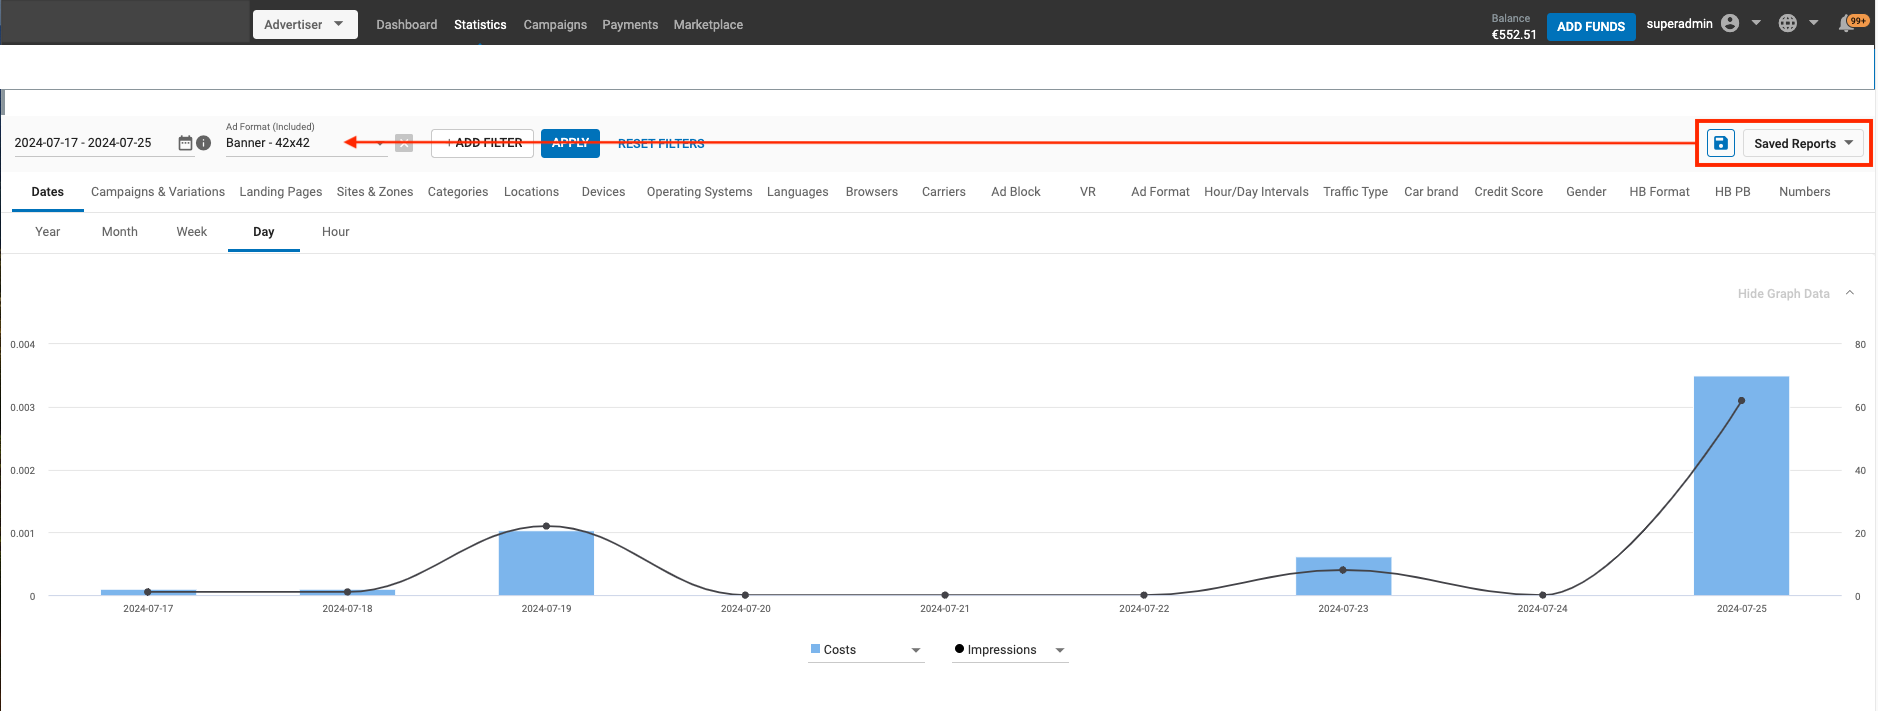Click the superadmin user avatar icon
The width and height of the screenshot is (1878, 711).
click(x=1730, y=23)
